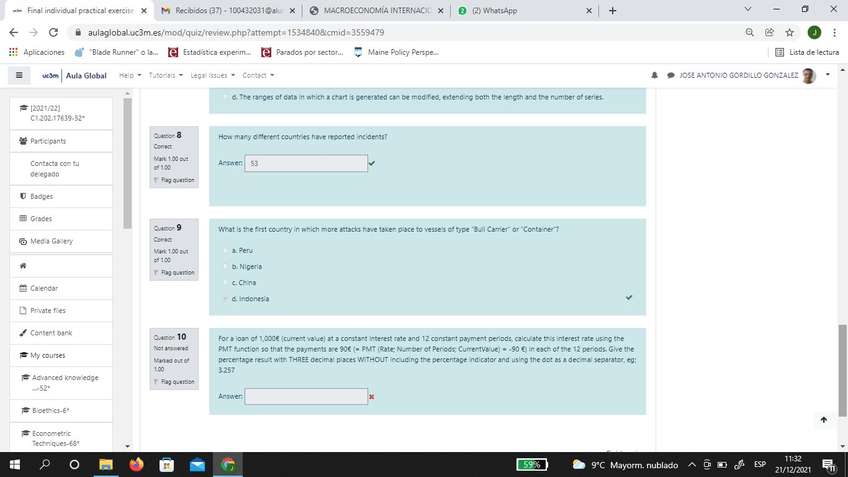Open the Media Gallery link
This screenshot has width=848, height=477.
[x=61, y=241]
